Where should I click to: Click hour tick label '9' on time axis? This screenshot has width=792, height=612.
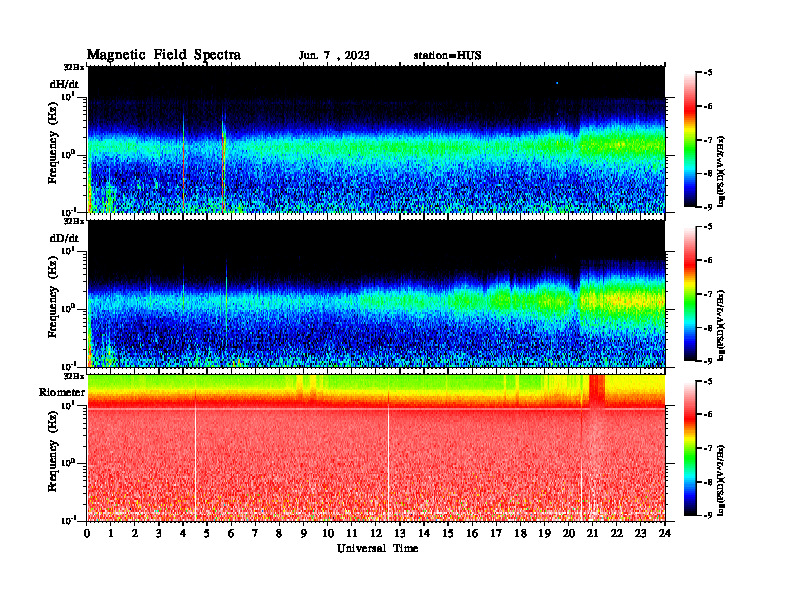tap(304, 533)
